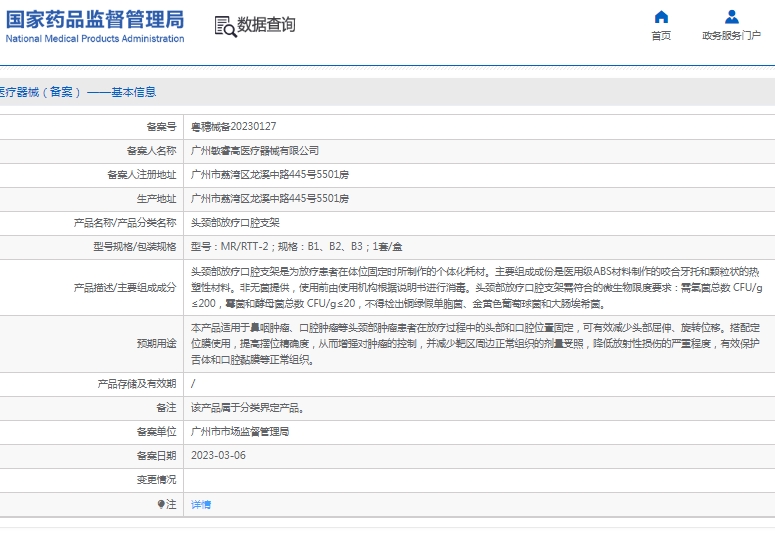Click the 首页 text link
This screenshot has height=535, width=775.
tap(661, 36)
